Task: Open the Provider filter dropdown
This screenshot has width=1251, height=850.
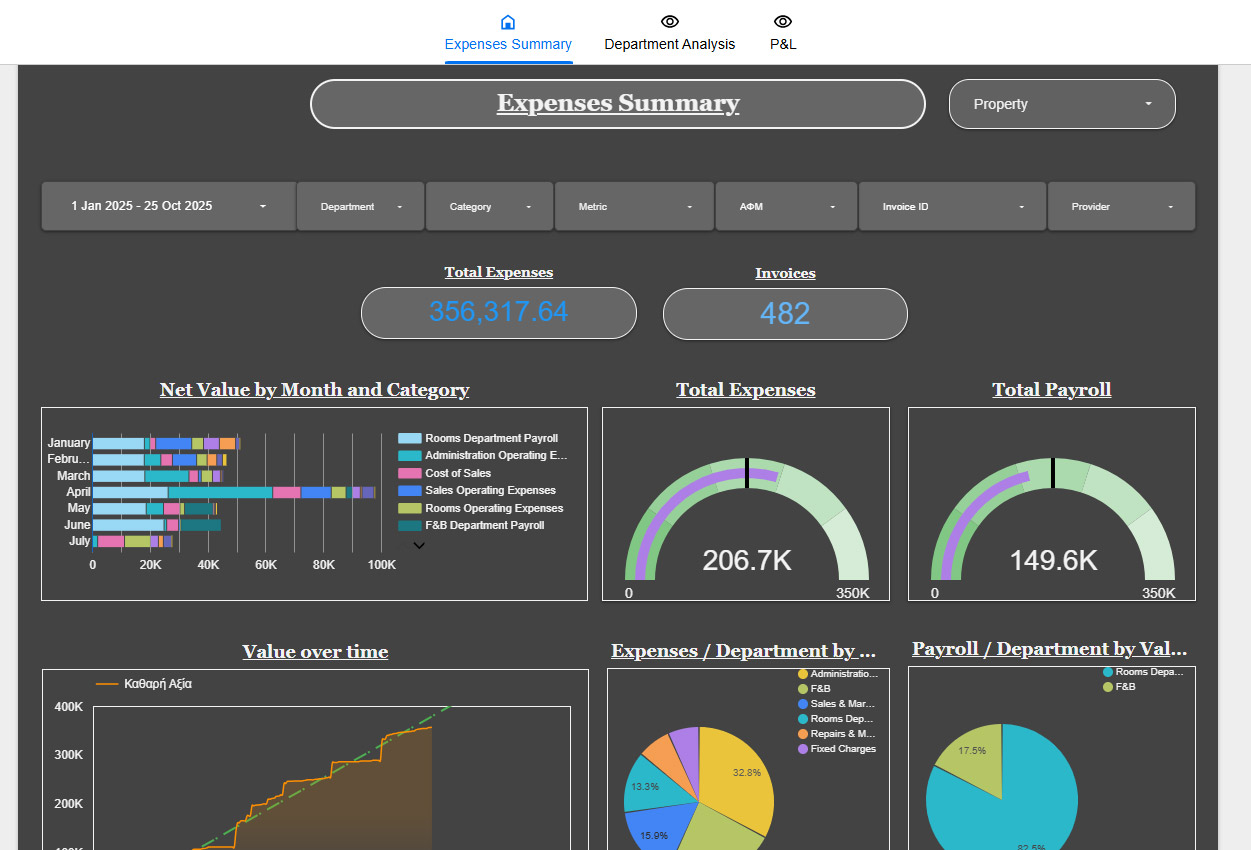Action: (1121, 207)
